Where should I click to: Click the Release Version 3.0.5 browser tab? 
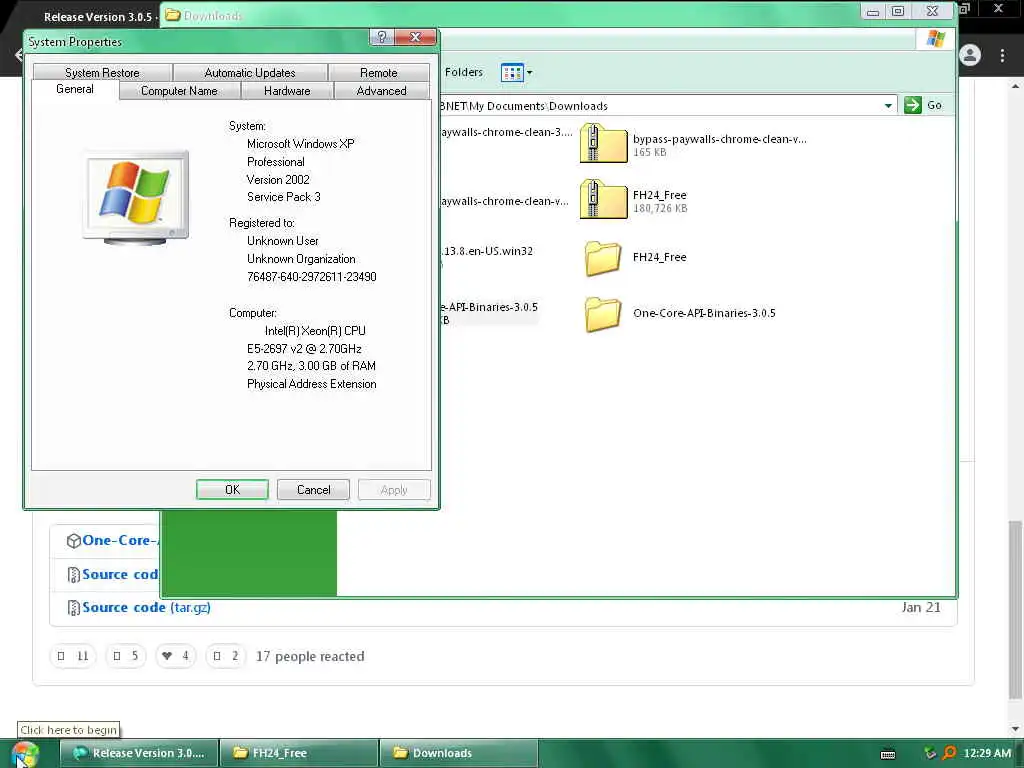[x=99, y=17]
